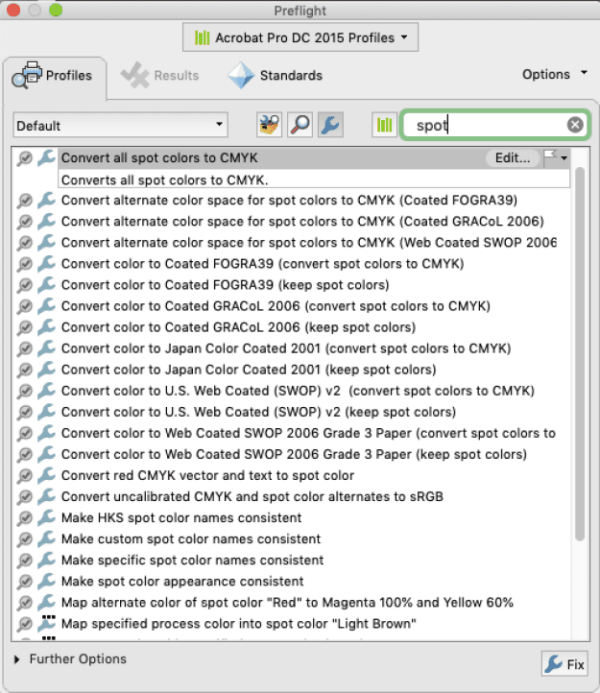
Task: Open Acrobat Pro DC 2015 Profiles dropdown
Action: (300, 38)
